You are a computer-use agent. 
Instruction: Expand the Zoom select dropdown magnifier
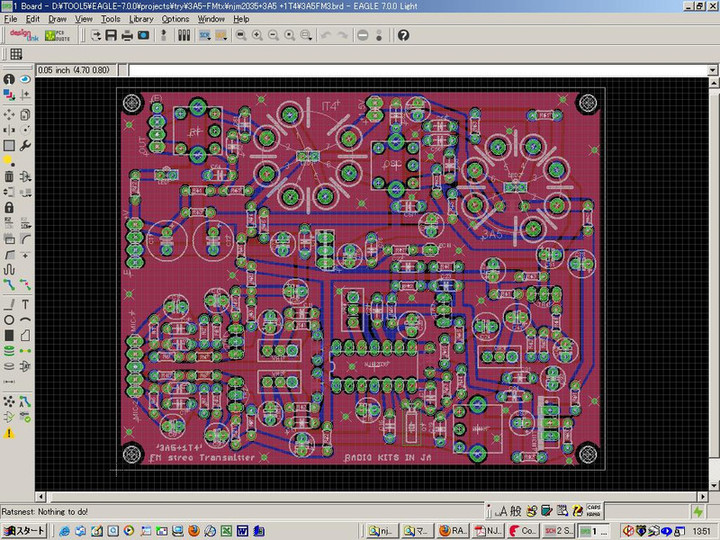305,35
